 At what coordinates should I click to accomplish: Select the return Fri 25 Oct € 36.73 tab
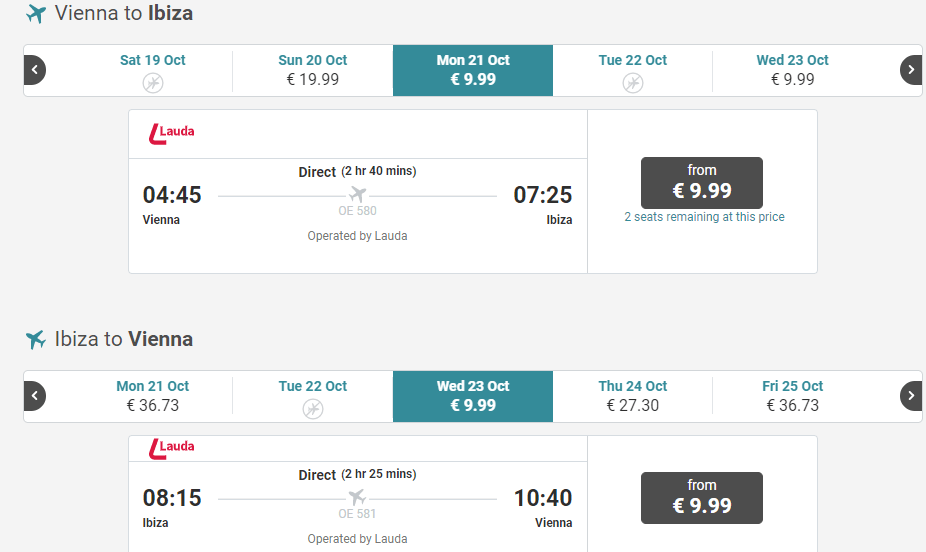[x=793, y=396]
